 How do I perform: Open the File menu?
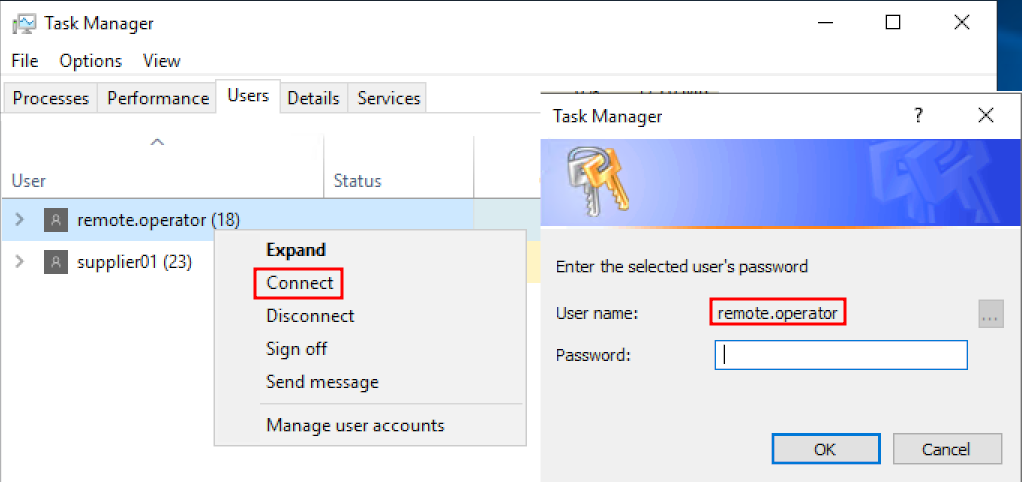[x=25, y=61]
